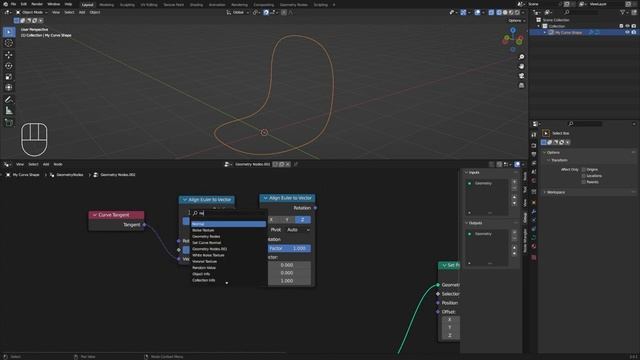The height and width of the screenshot is (360, 640).
Task: Choose the Move tool in viewport toolbar
Action: click(9, 55)
